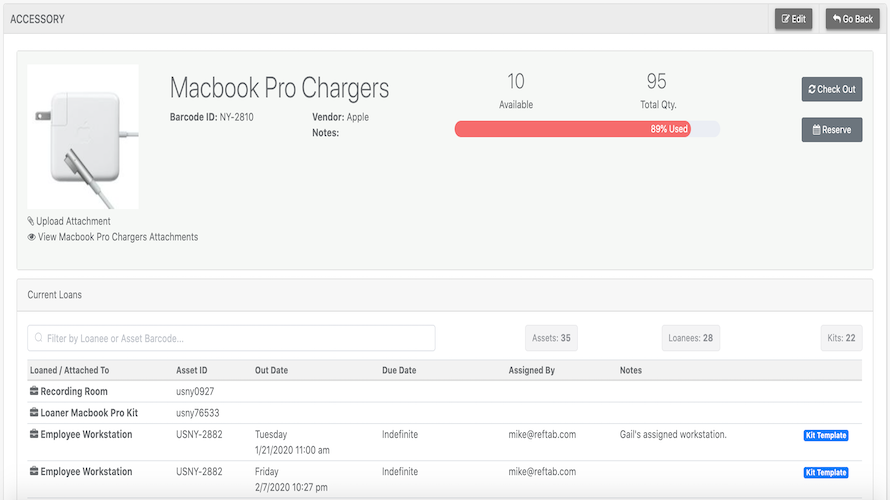Click the Check Out button
This screenshot has height=500, width=890.
[831, 89]
